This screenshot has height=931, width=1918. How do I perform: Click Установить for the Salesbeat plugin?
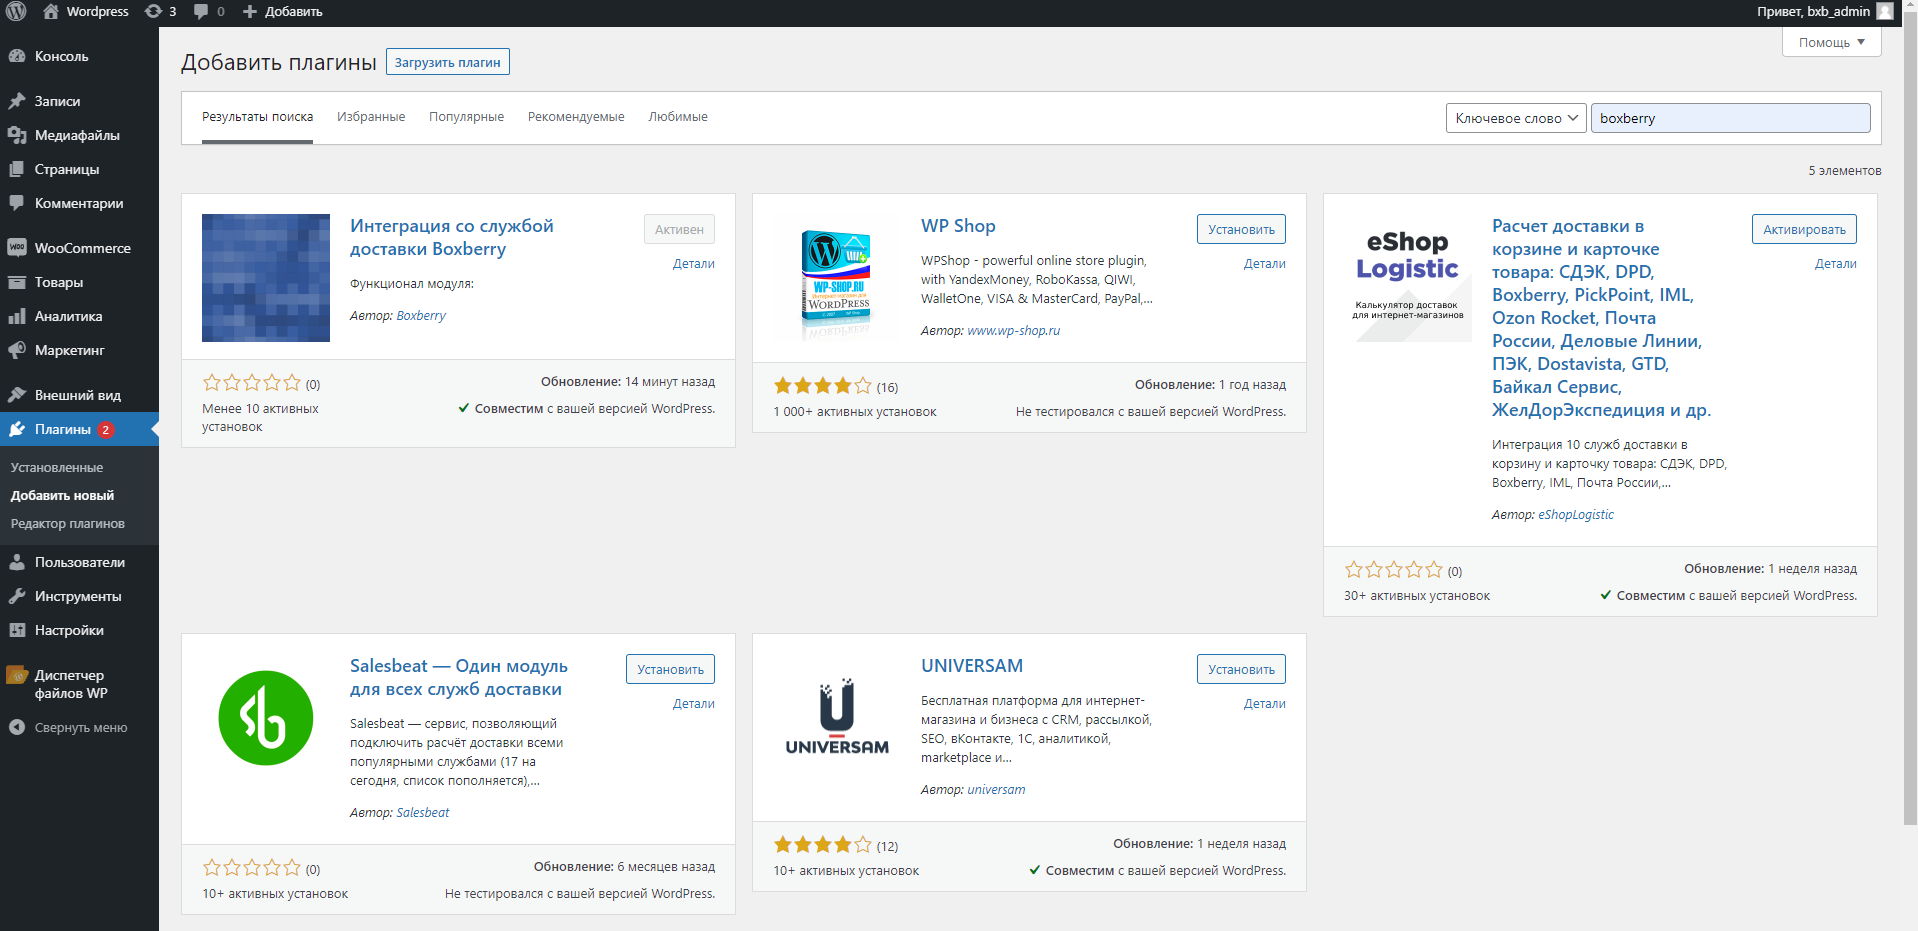(670, 669)
